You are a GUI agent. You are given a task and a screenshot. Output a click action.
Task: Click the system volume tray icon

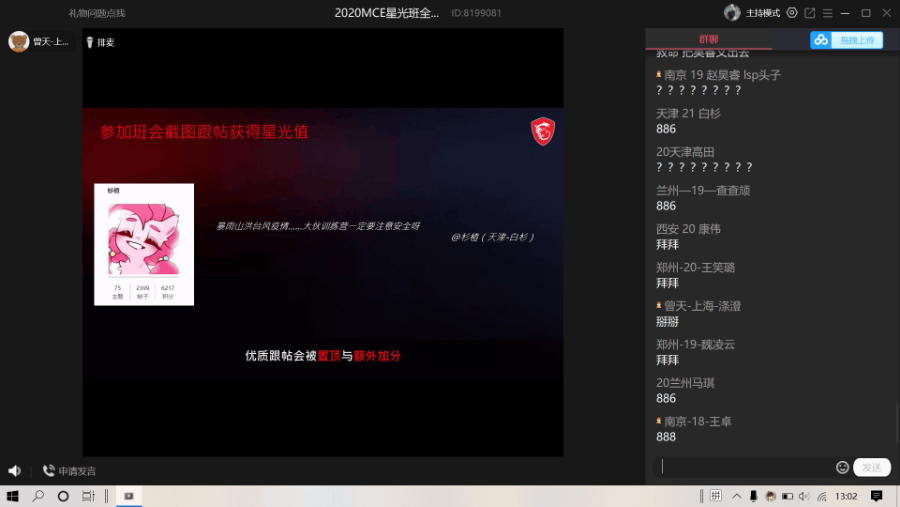click(804, 496)
